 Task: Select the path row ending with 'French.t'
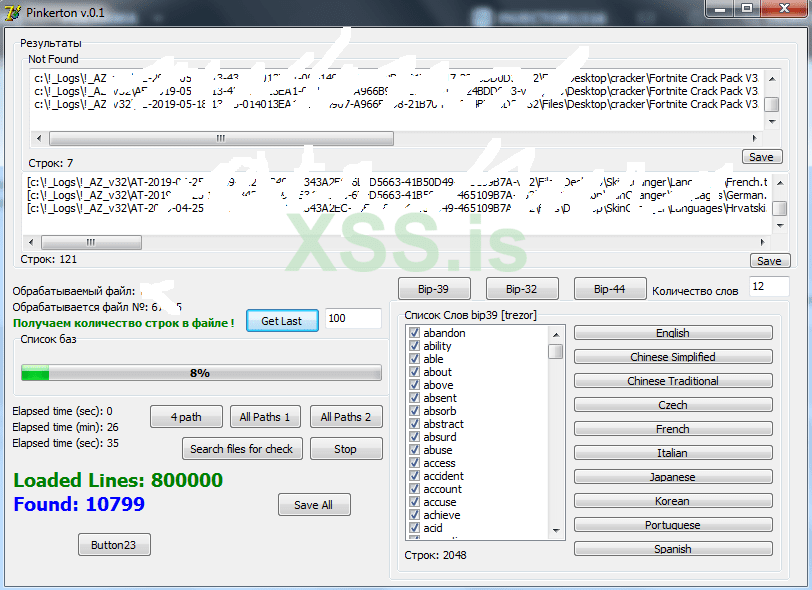tap(397, 182)
